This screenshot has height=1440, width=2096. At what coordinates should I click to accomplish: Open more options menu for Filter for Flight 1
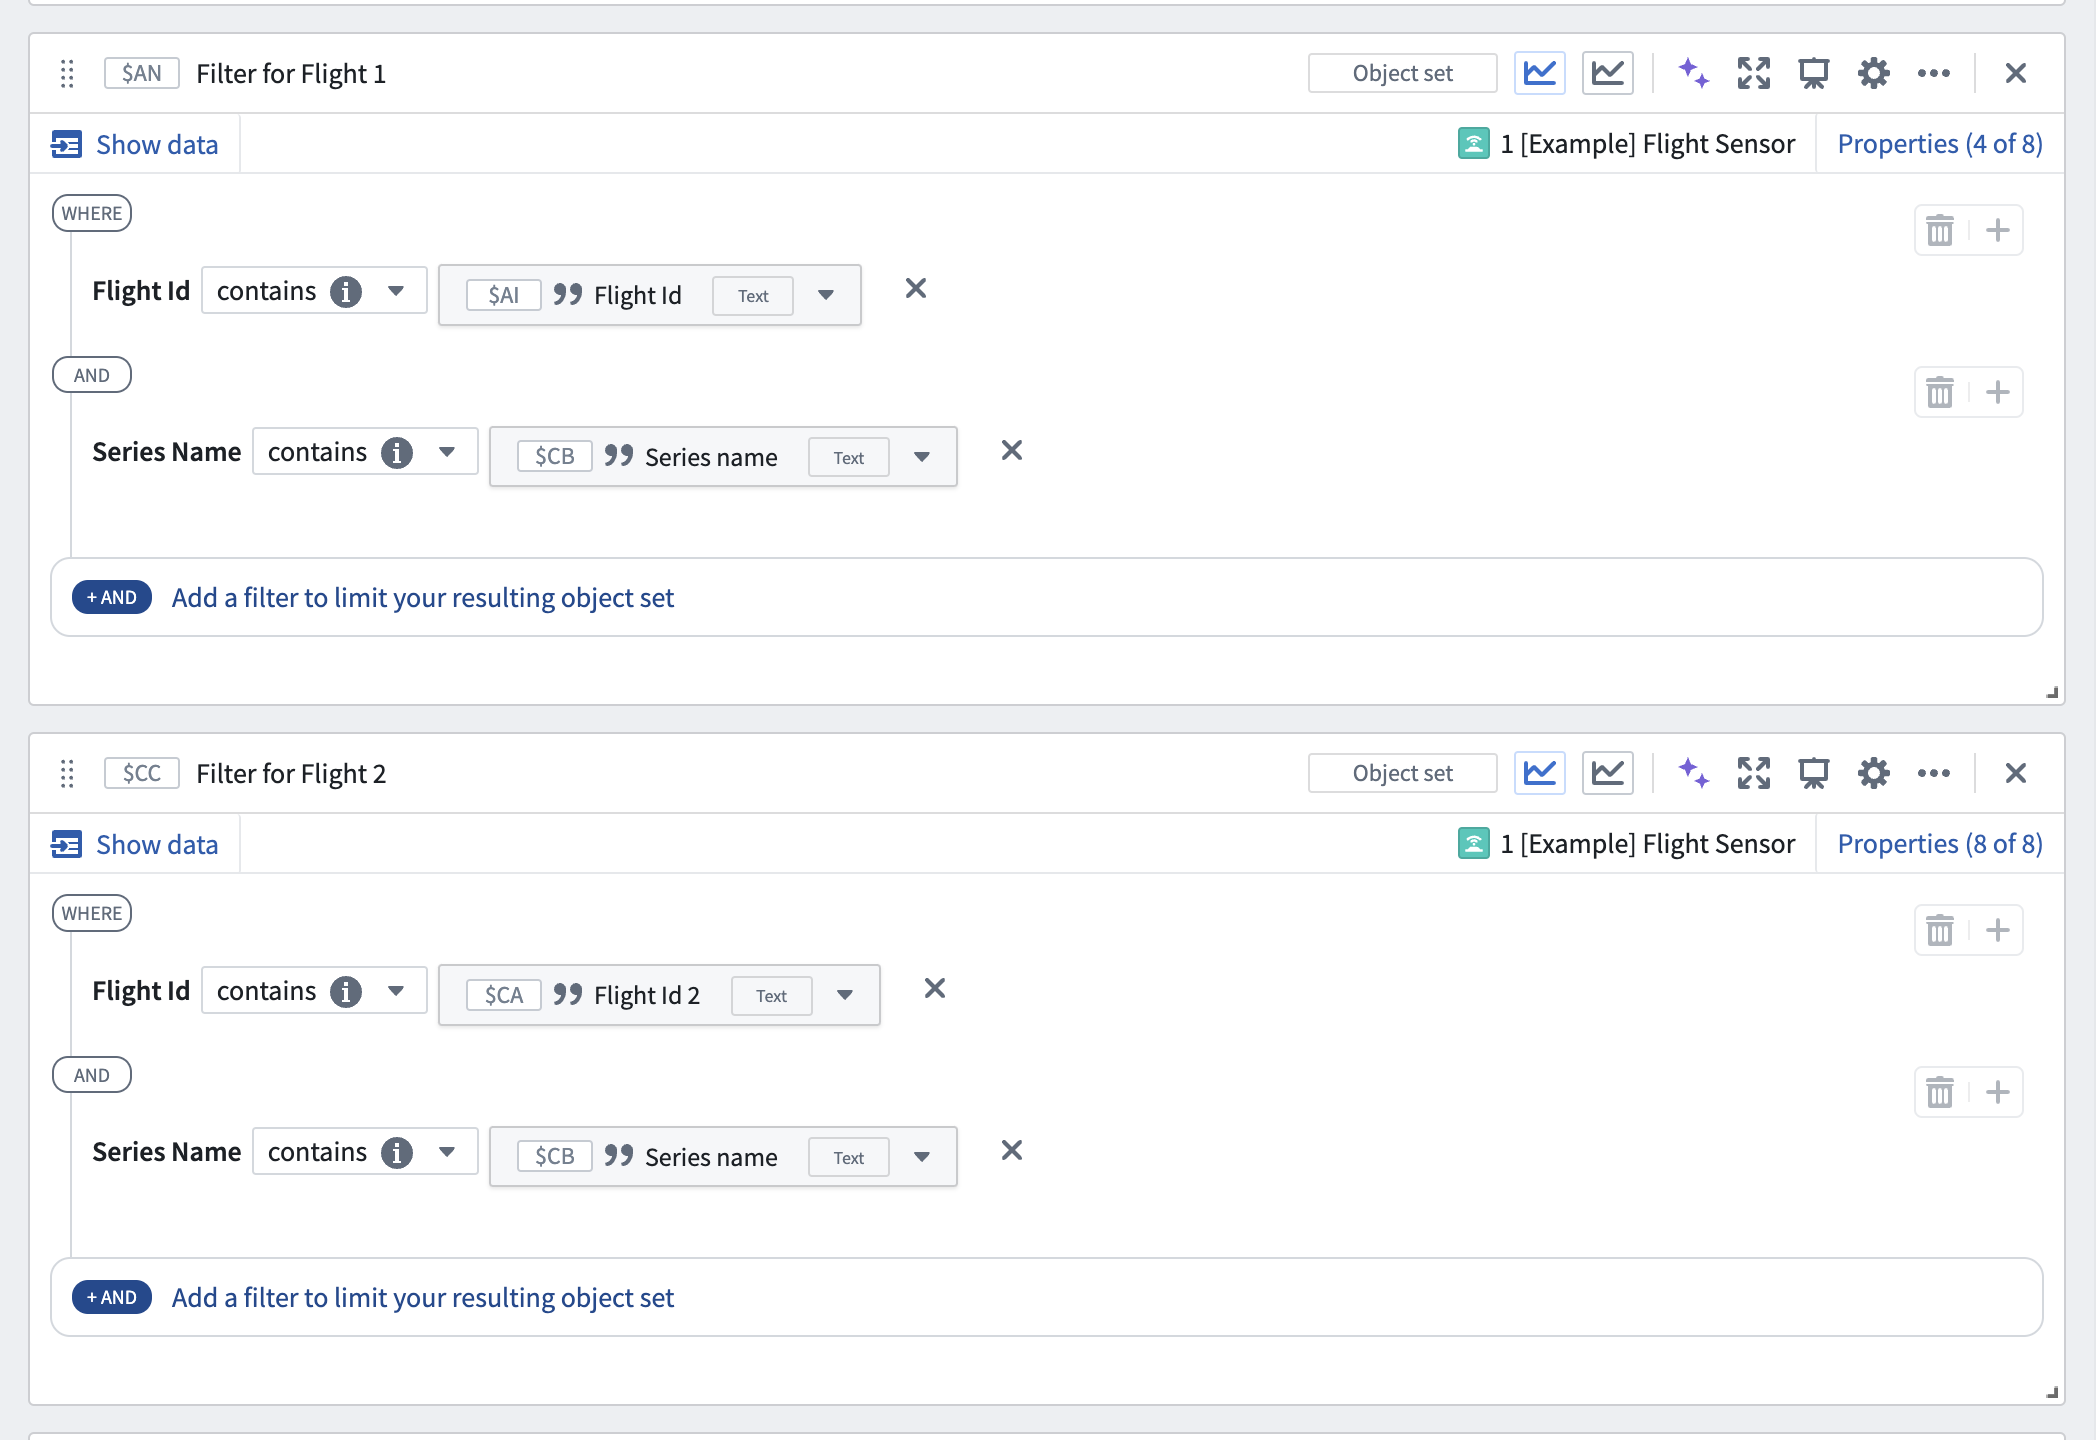tap(1934, 73)
